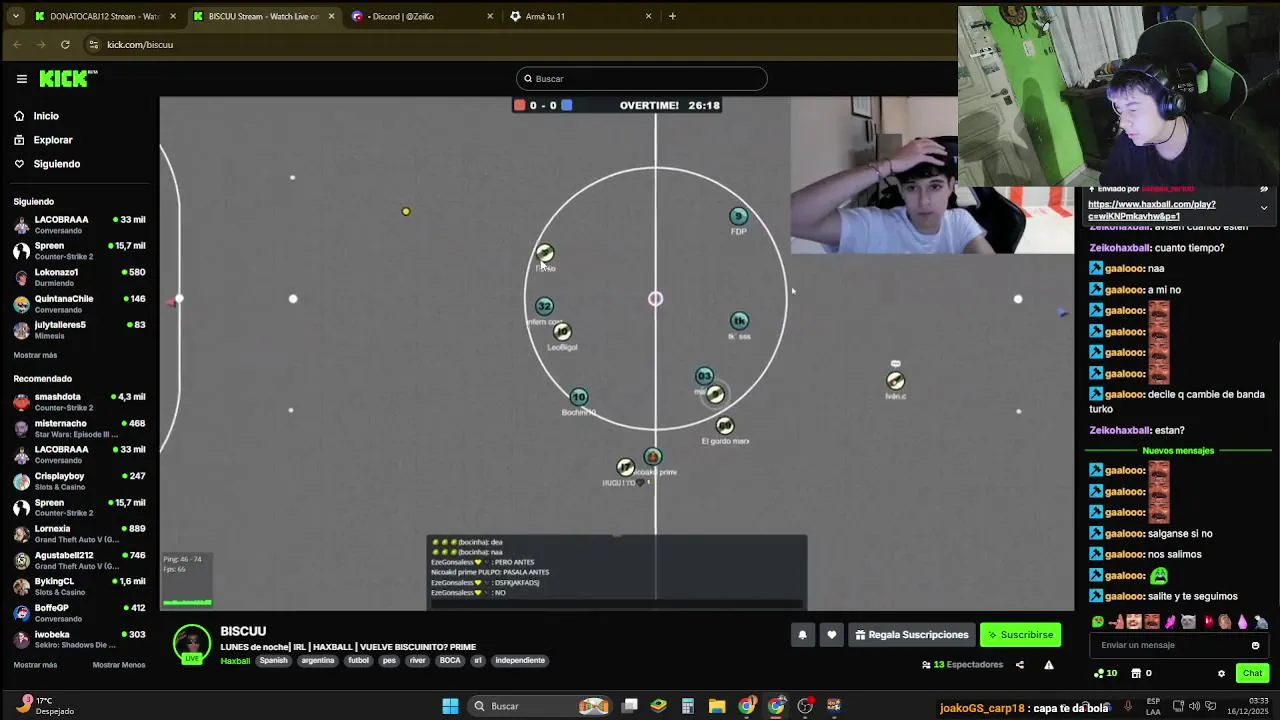The width and height of the screenshot is (1280, 720).
Task: Click the KICK logo
Action: point(68,78)
